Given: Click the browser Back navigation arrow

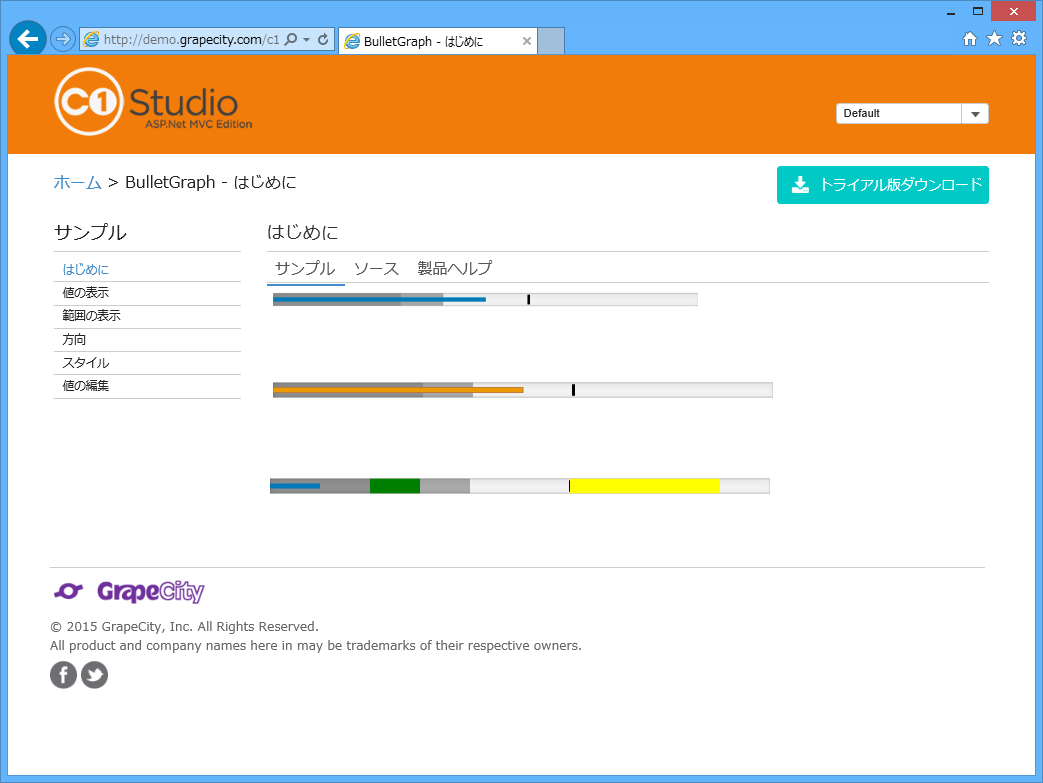Looking at the screenshot, I should point(27,38).
